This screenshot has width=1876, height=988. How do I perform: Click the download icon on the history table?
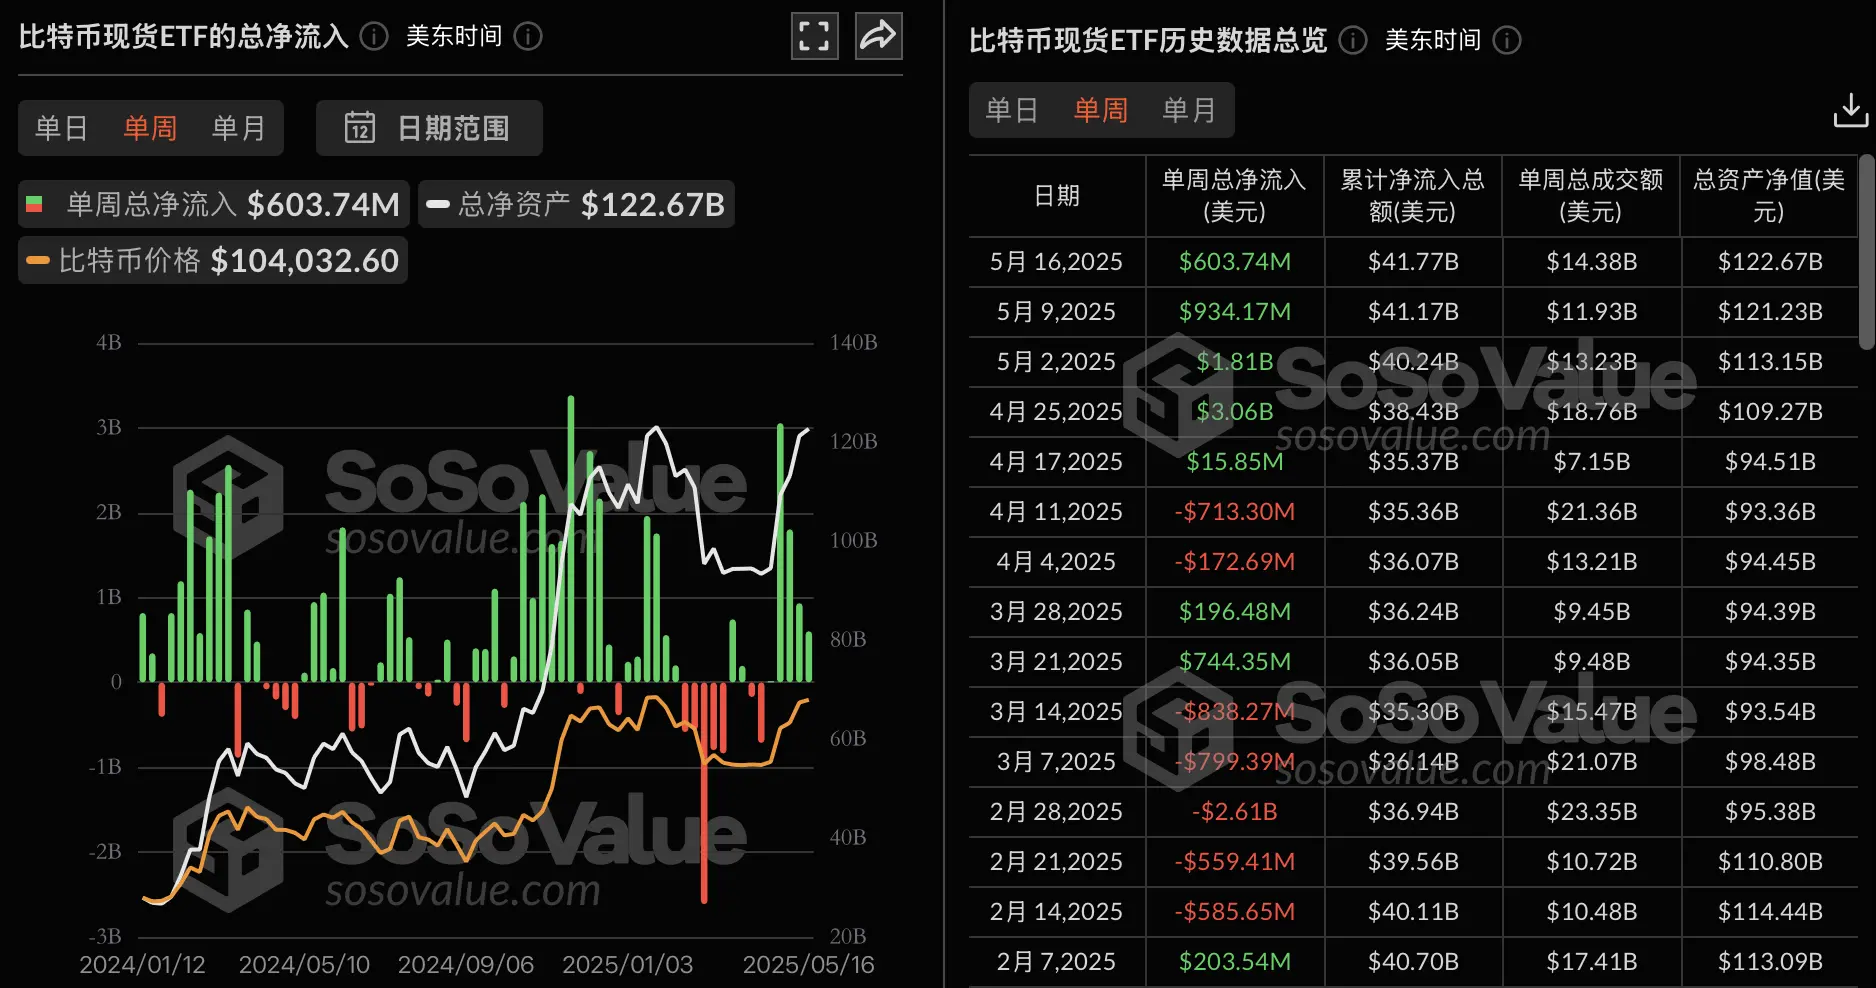1849,110
